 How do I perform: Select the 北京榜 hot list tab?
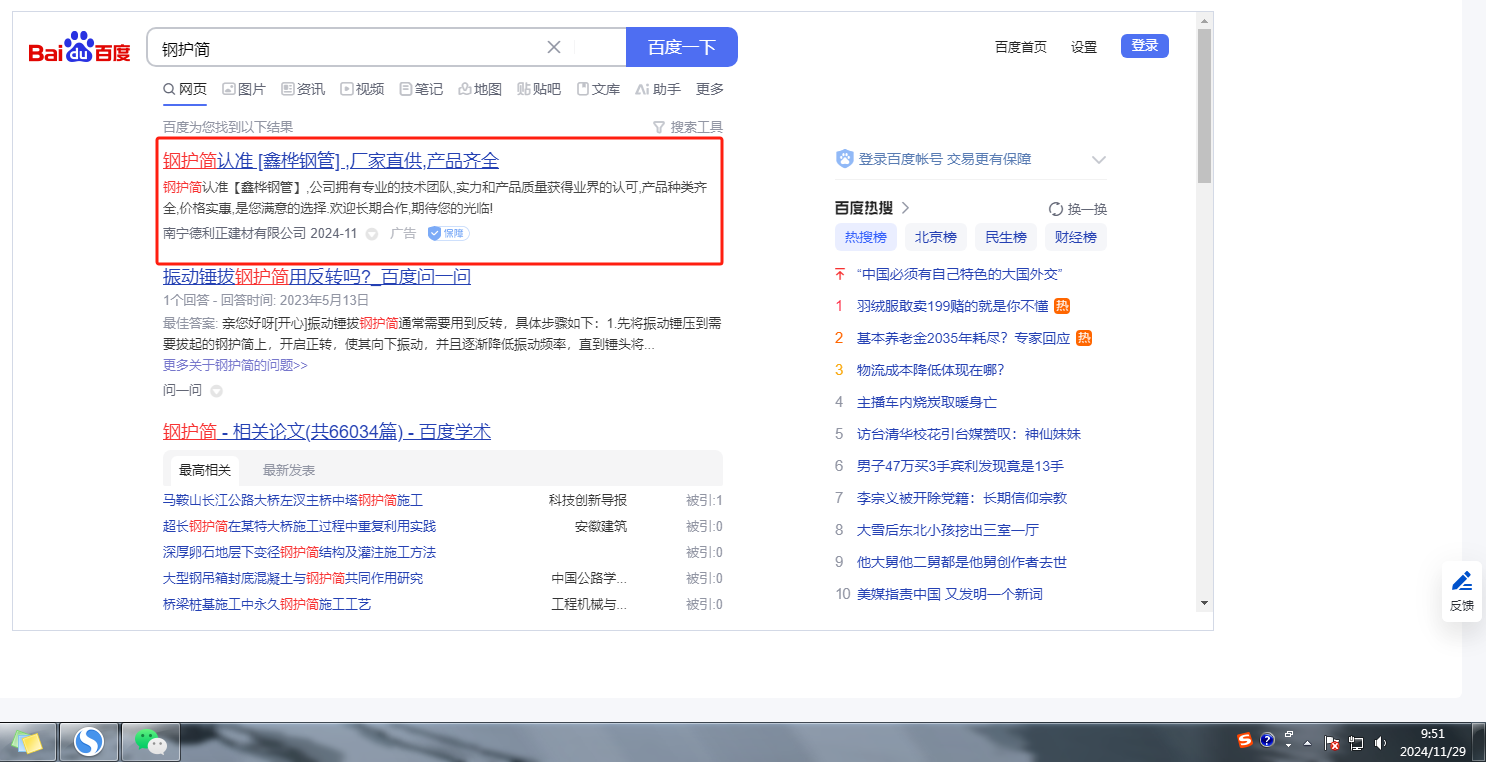pos(936,237)
